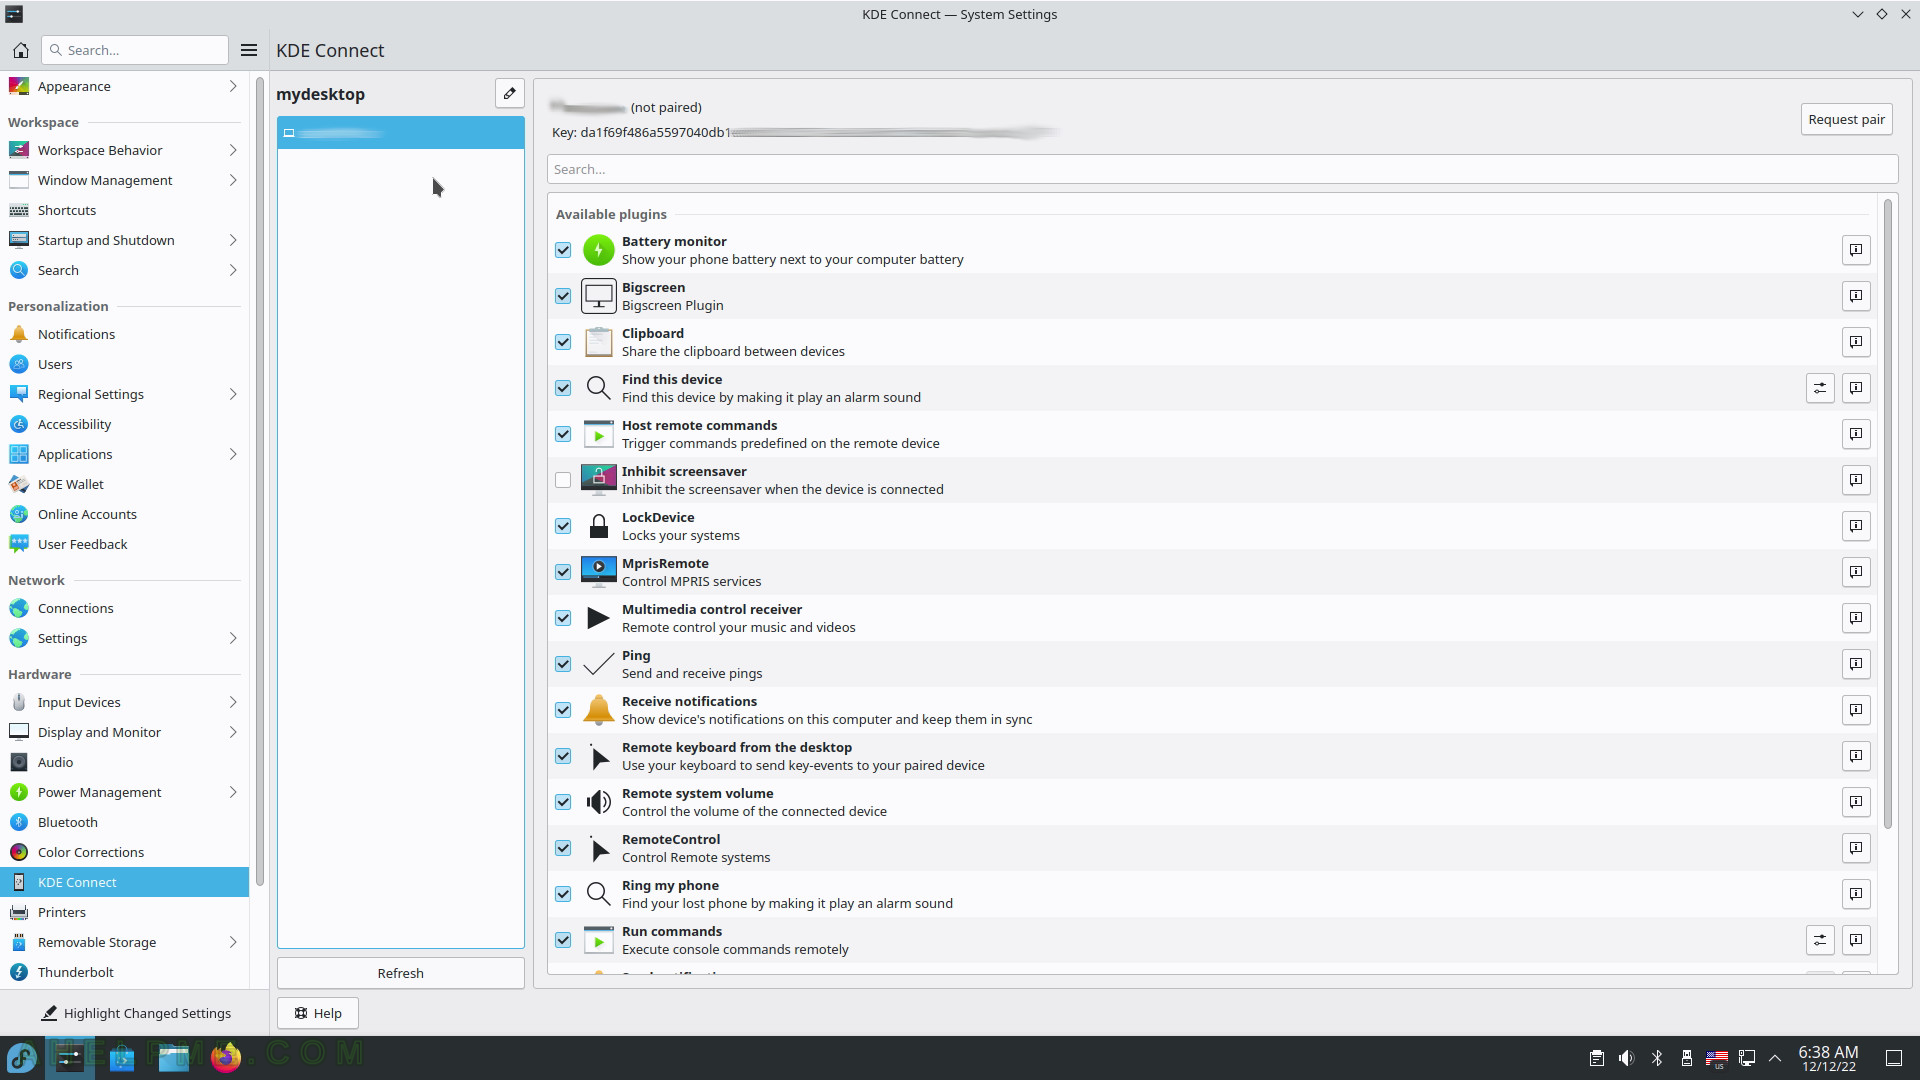The width and height of the screenshot is (1920, 1080).
Task: Open the hamburger menu next to search
Action: tap(249, 50)
